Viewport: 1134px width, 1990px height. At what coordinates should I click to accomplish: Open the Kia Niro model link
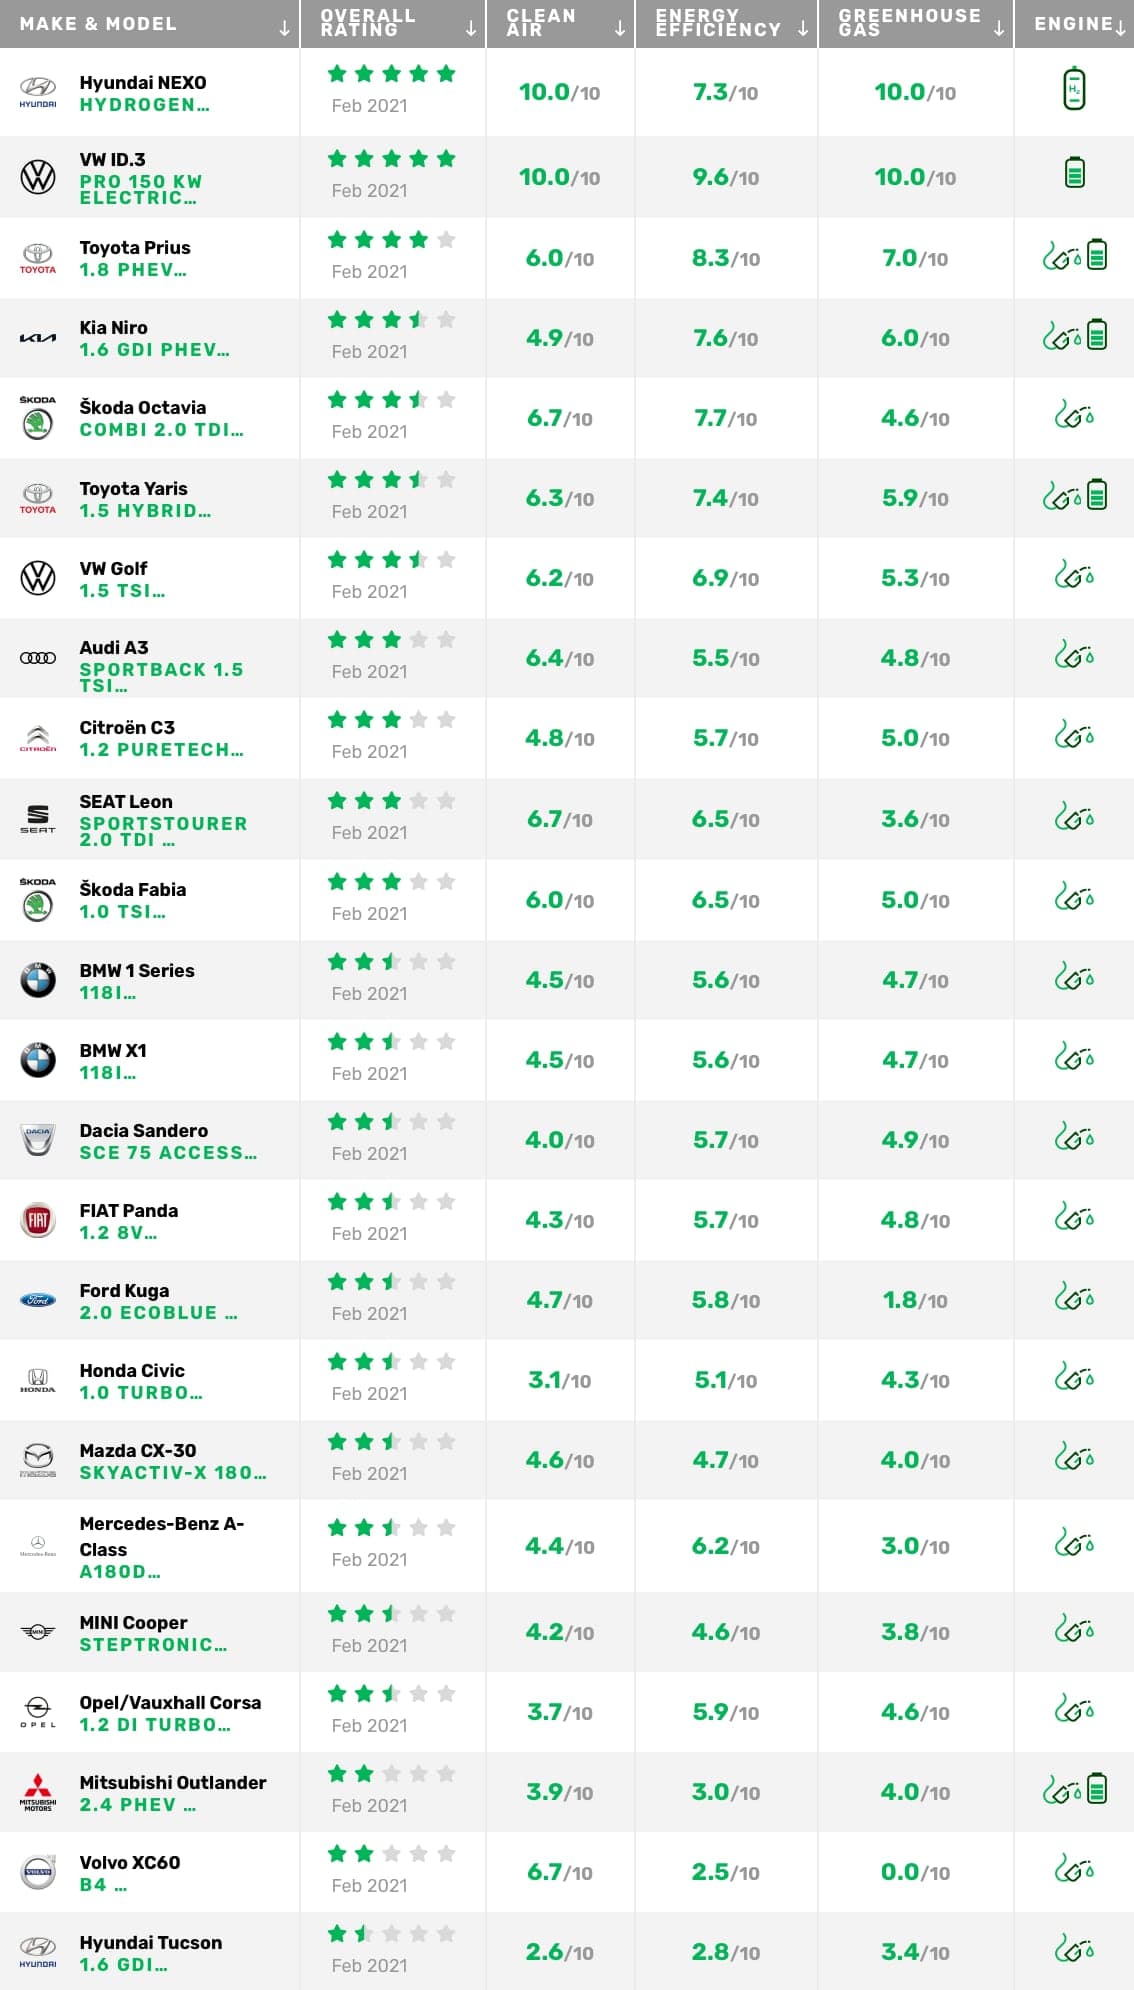(x=154, y=338)
